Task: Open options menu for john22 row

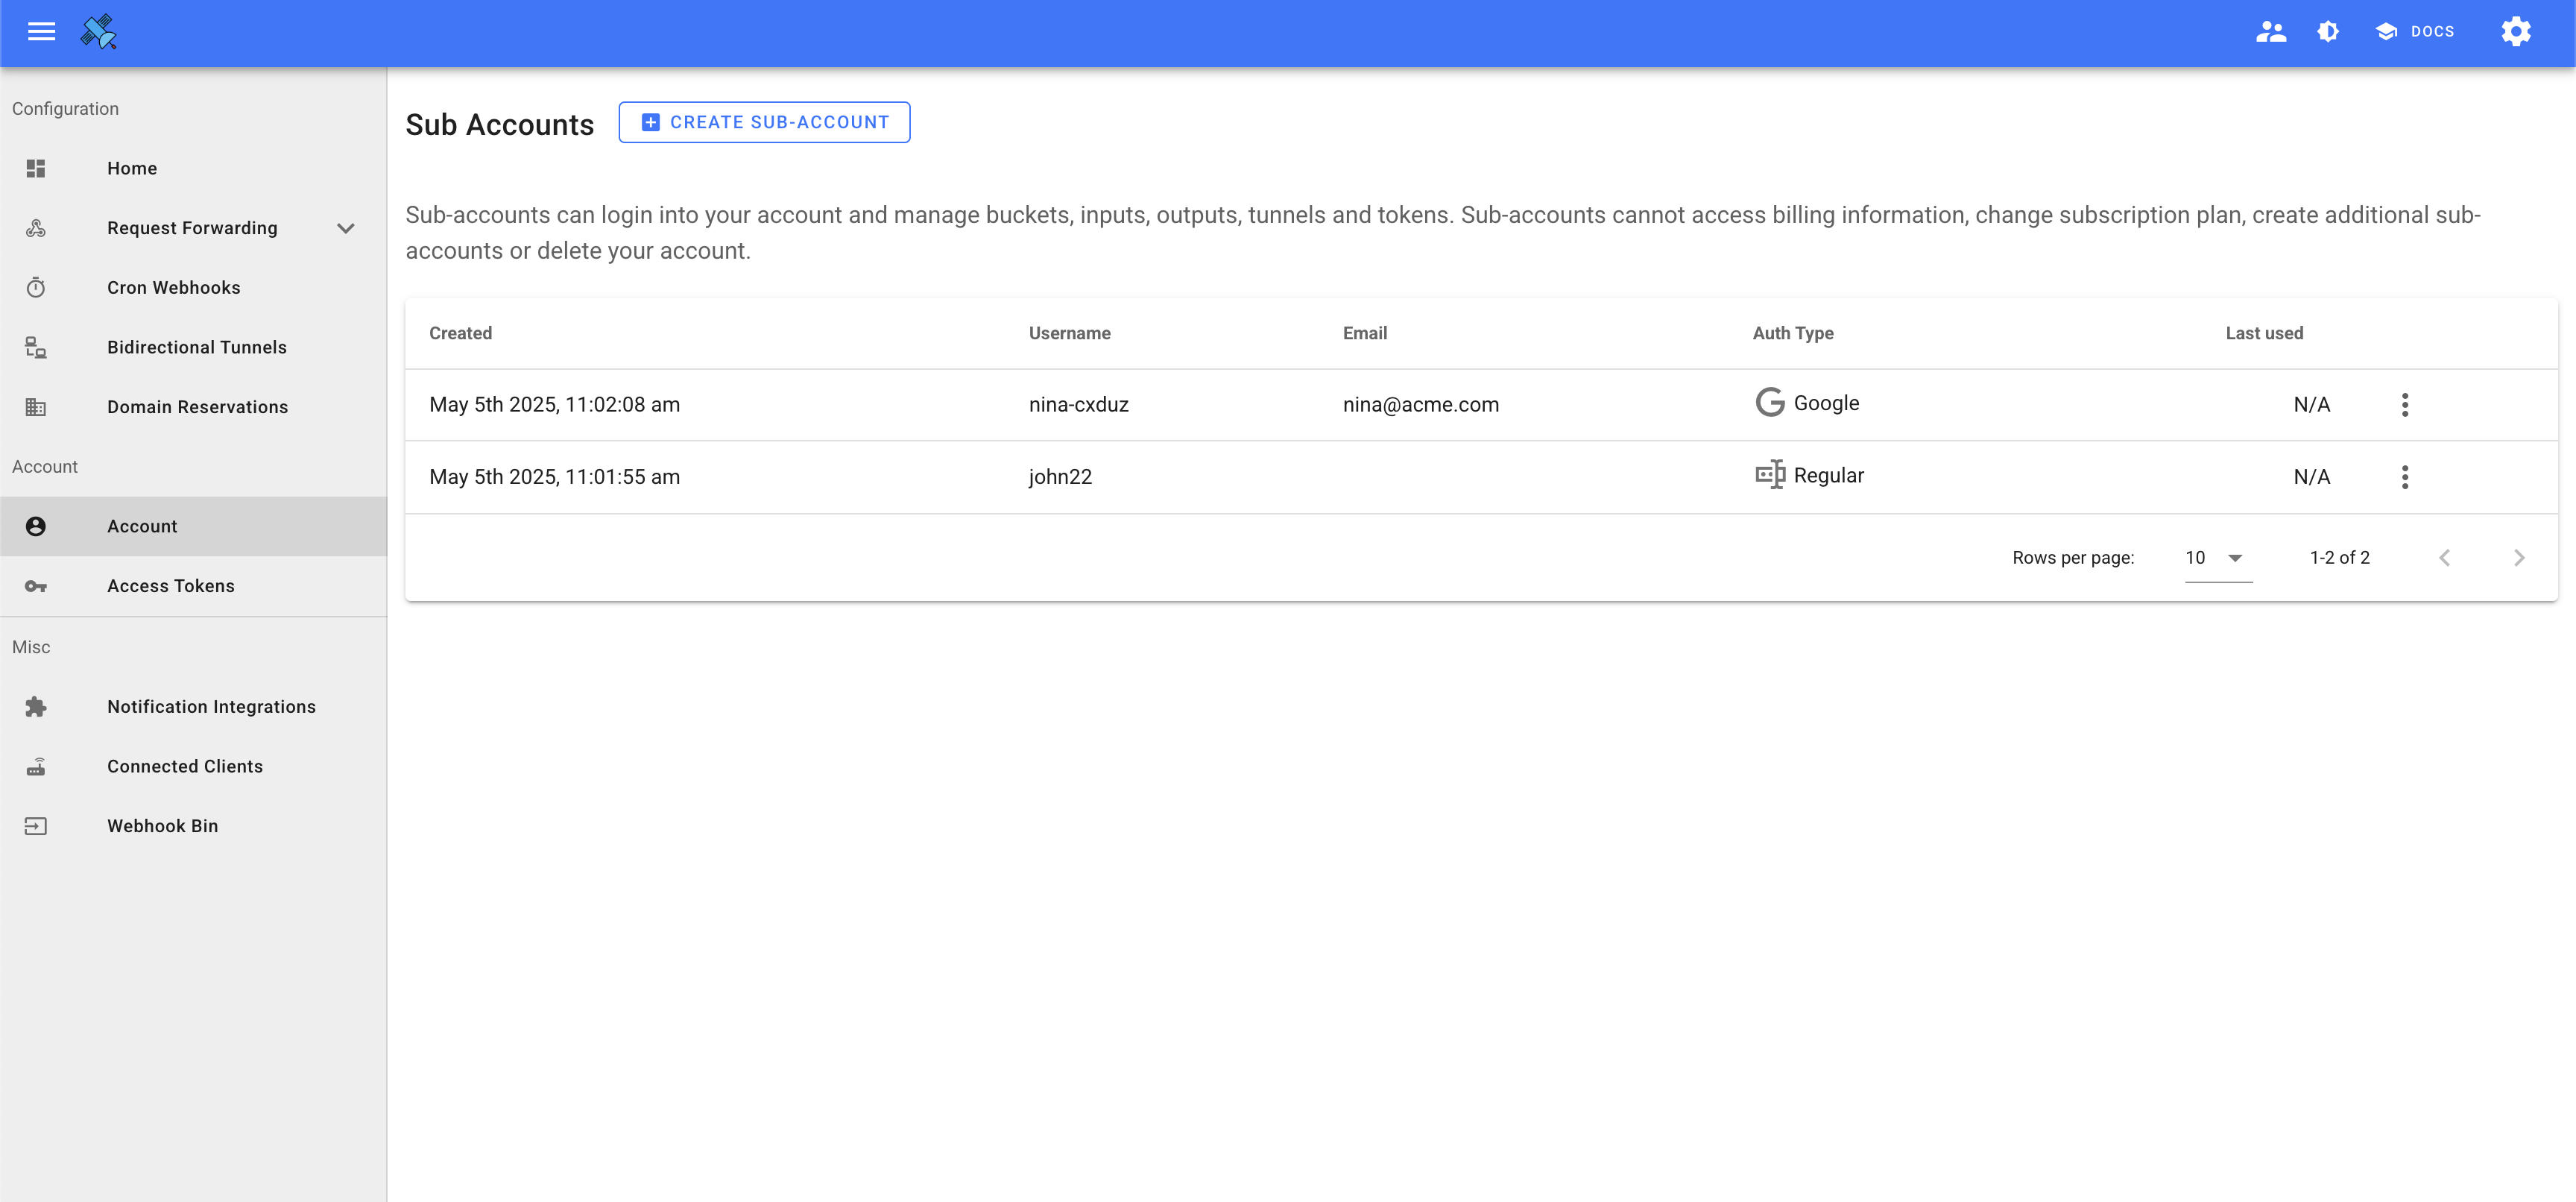Action: click(x=2405, y=477)
